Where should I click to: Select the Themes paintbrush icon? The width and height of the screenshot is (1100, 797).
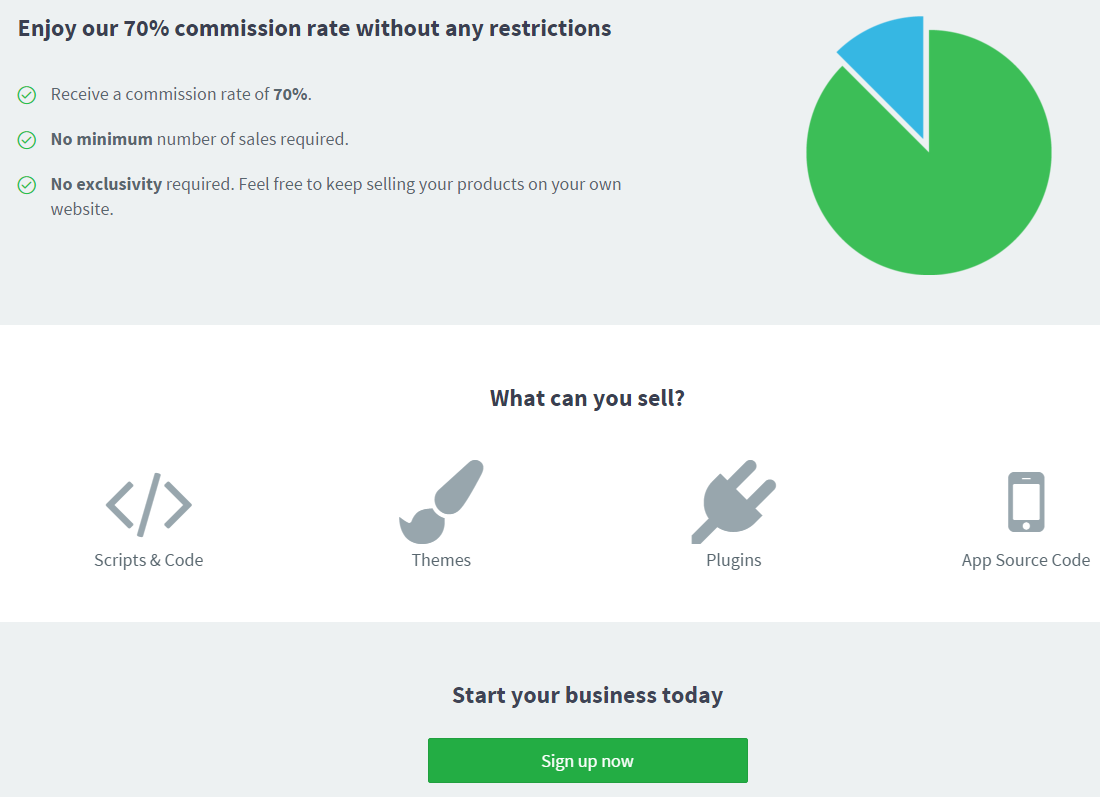pos(441,502)
